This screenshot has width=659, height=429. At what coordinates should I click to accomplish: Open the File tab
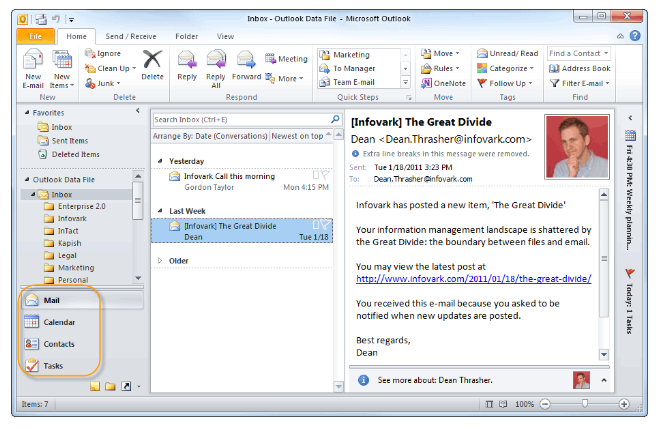pos(36,36)
